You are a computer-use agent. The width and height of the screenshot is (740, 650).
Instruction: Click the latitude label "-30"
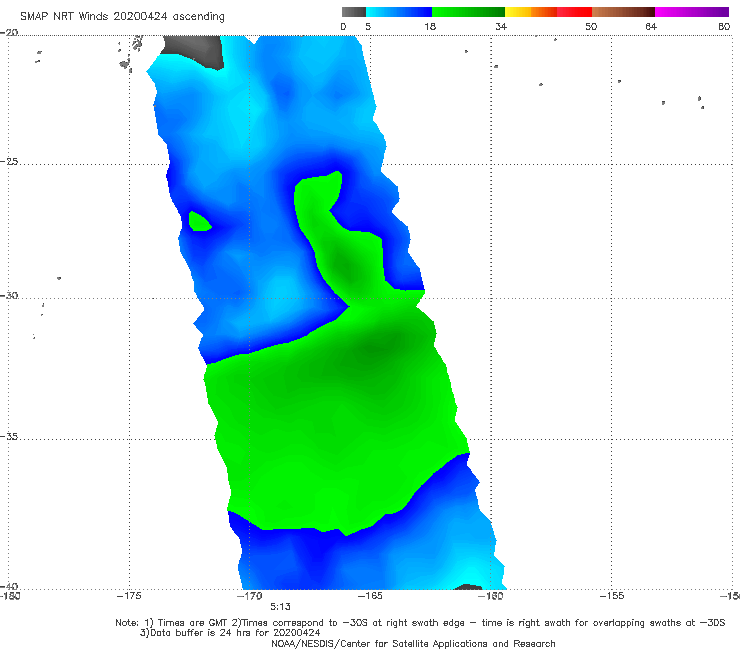tap(9, 295)
